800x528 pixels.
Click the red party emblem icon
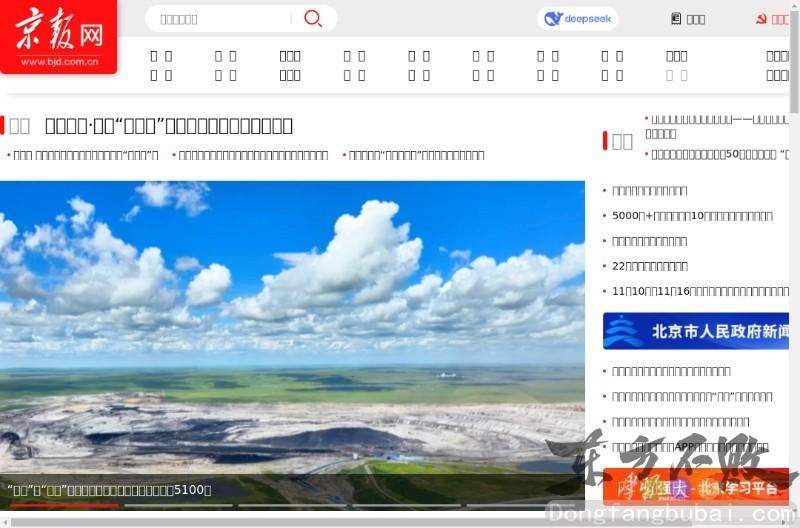(761, 19)
